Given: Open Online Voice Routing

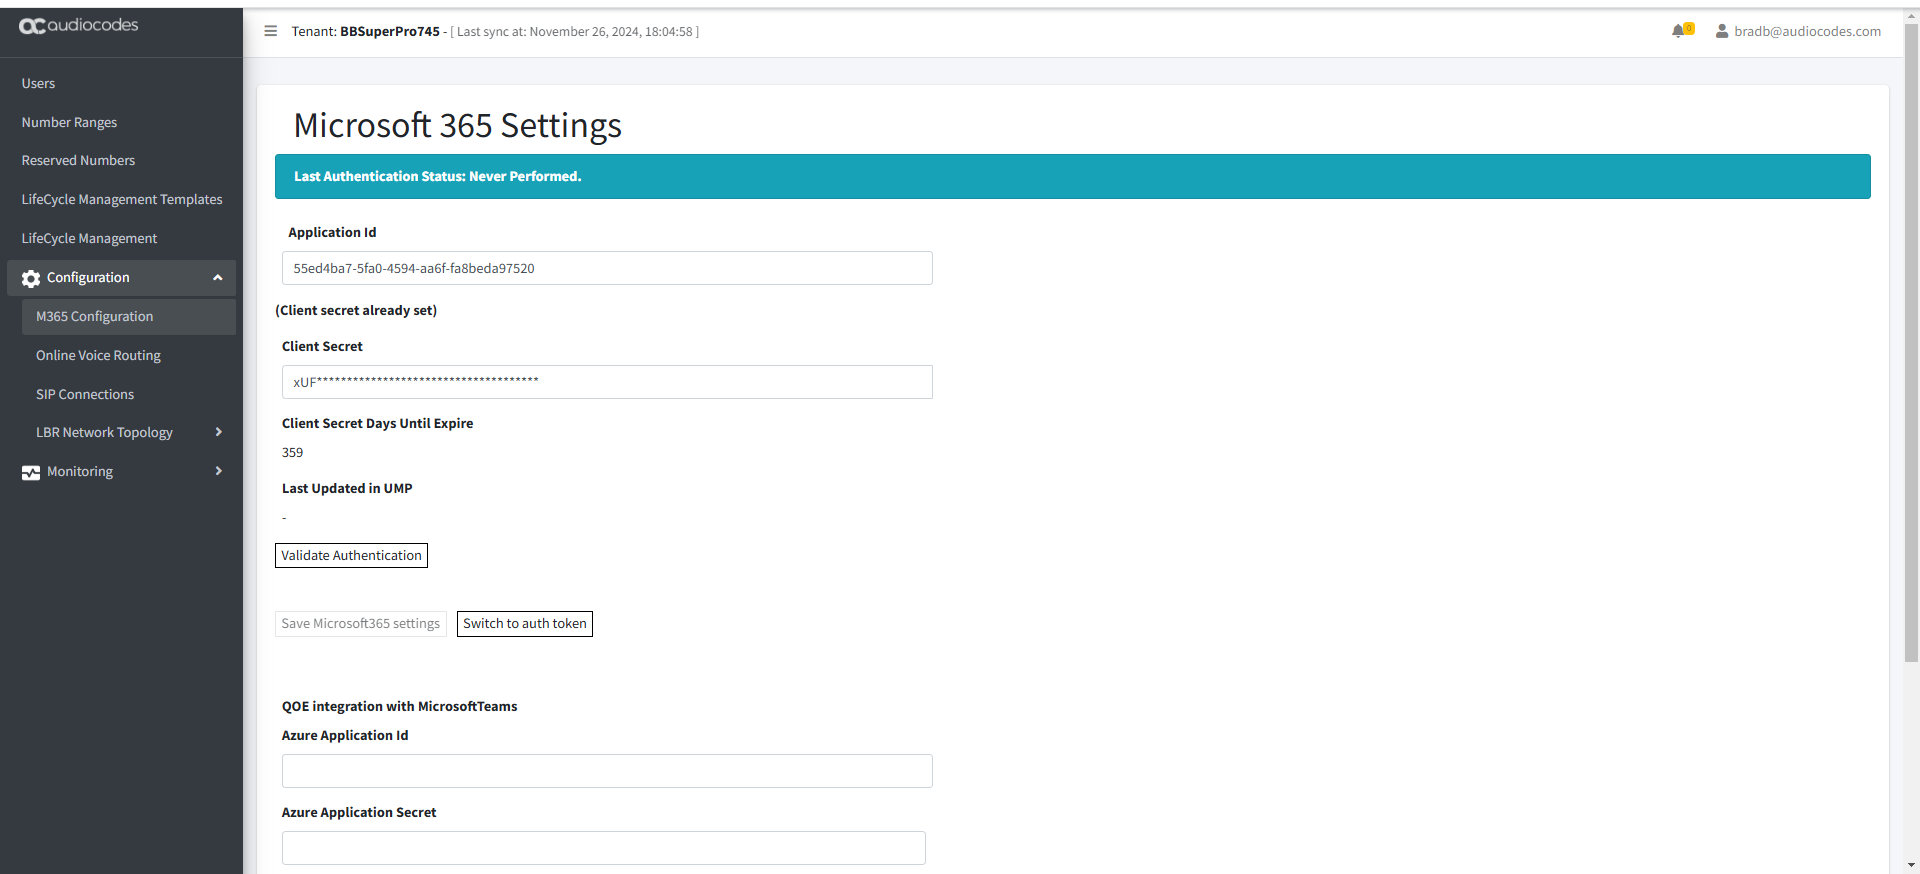Looking at the screenshot, I should pyautogui.click(x=98, y=356).
